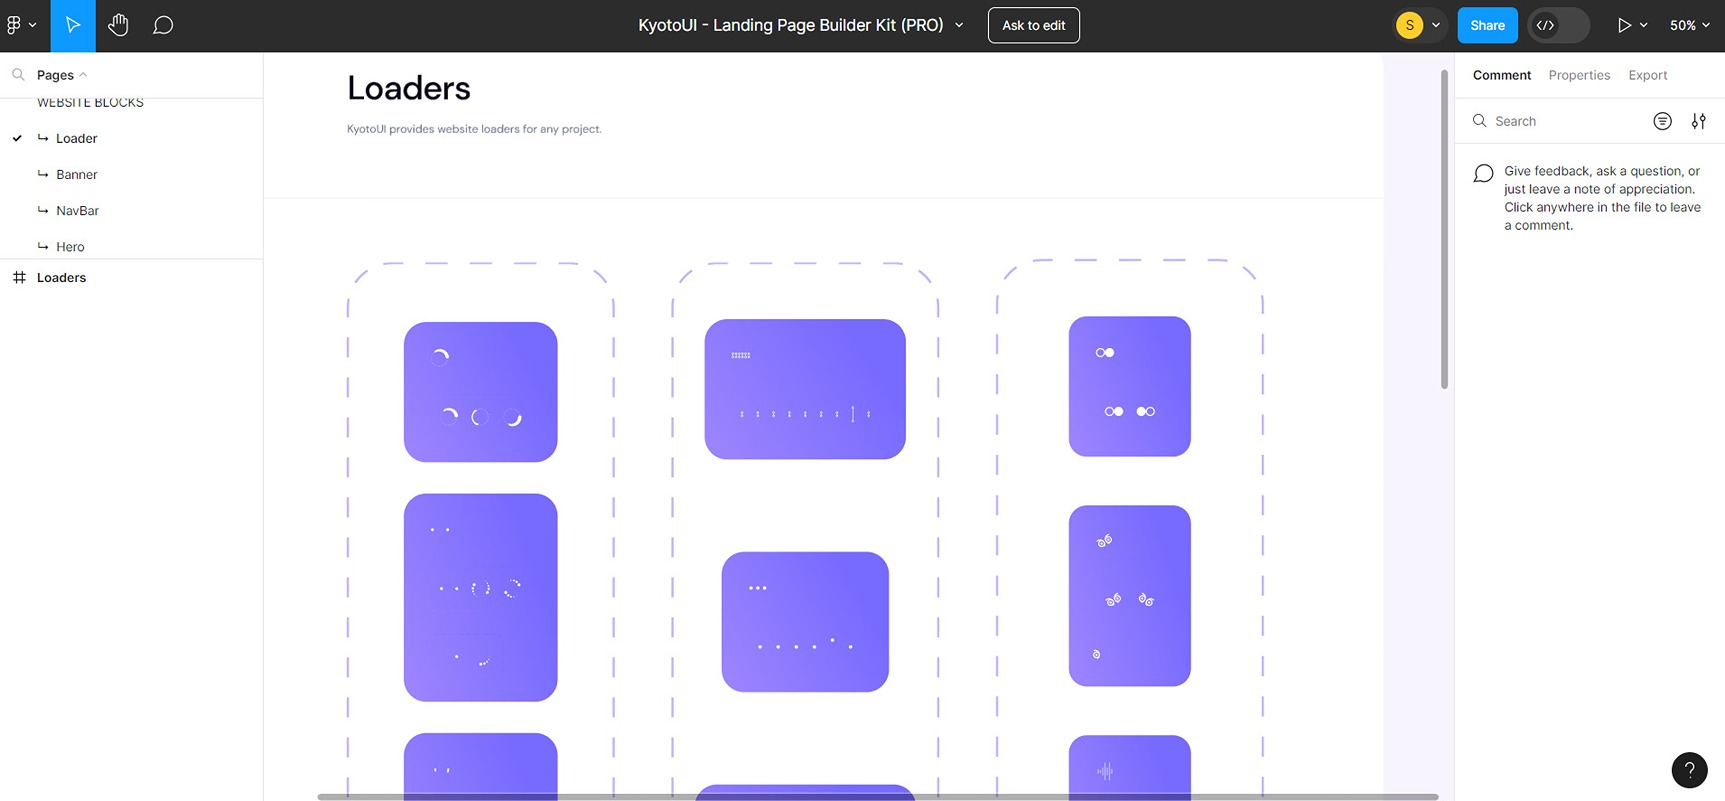The image size is (1725, 801).
Task: Switch to the Properties tab
Action: point(1579,75)
